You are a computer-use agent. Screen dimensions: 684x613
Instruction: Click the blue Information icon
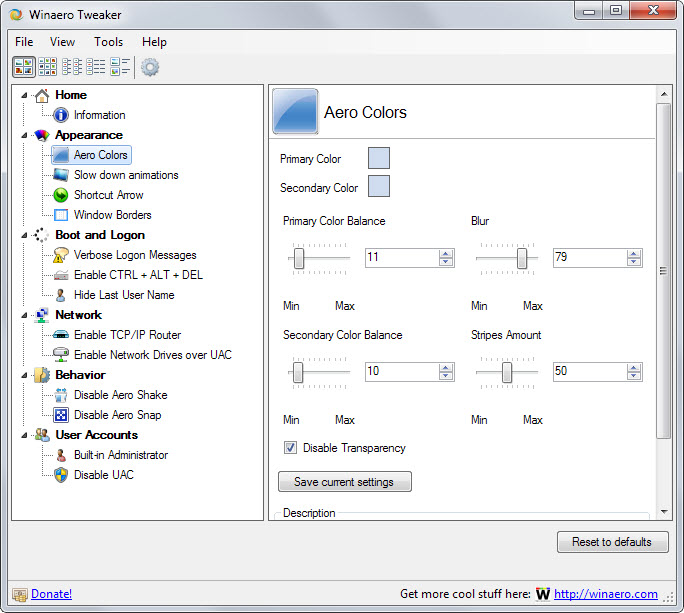[61, 115]
